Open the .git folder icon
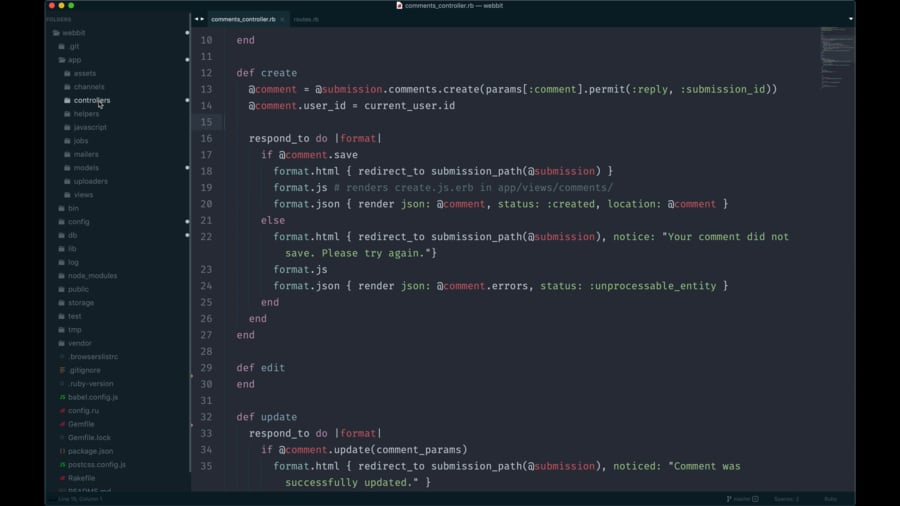 point(61,46)
